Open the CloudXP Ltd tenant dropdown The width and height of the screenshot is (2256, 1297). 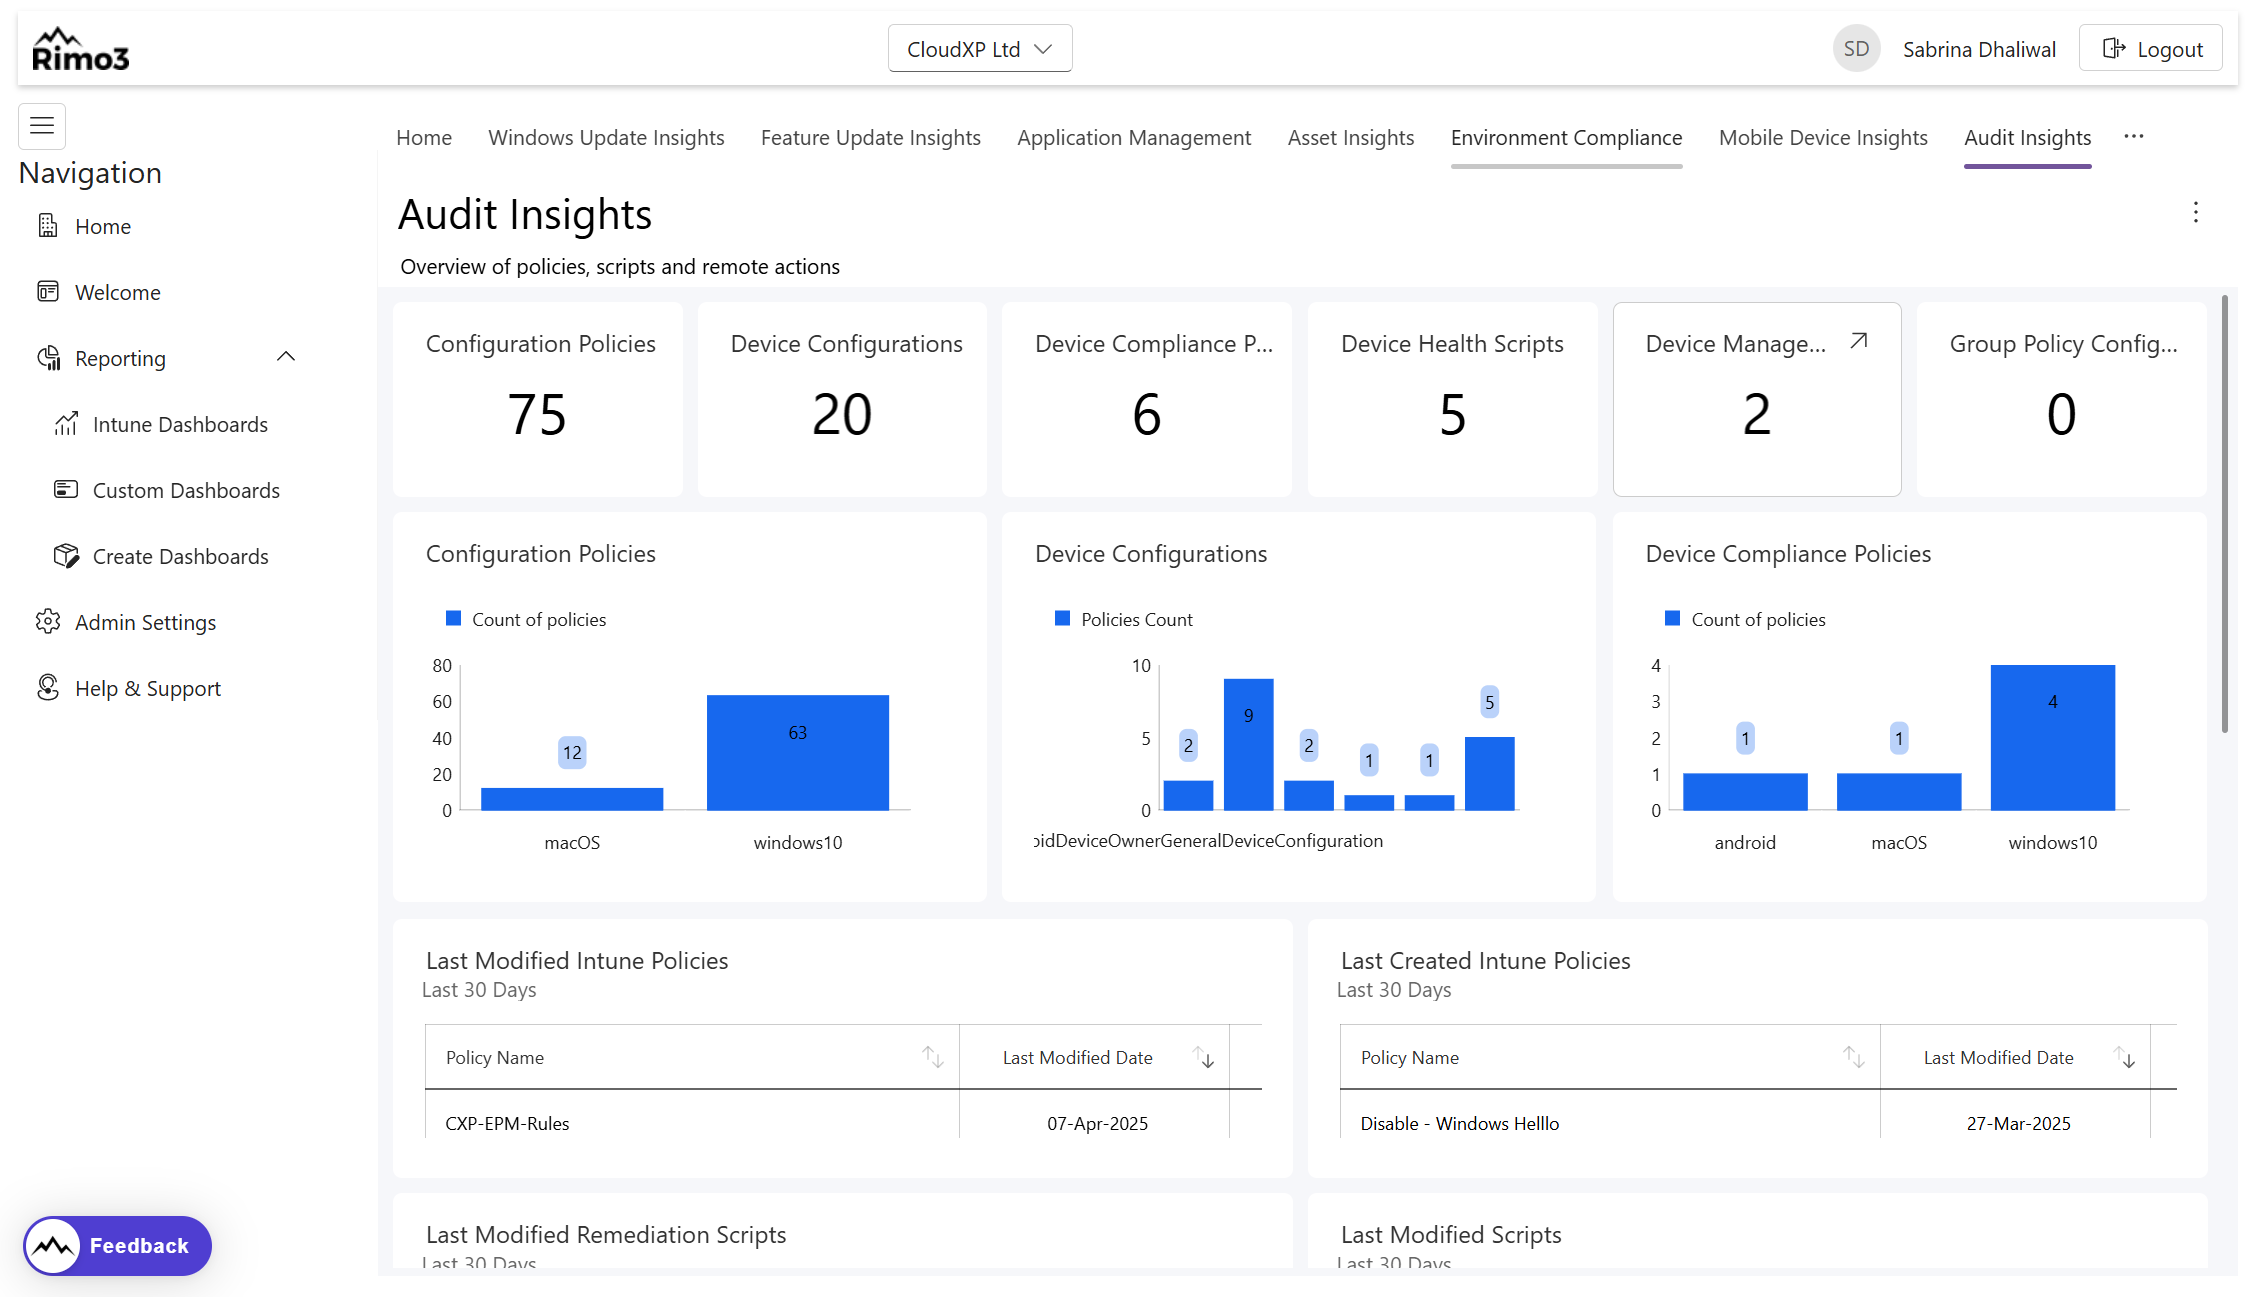979,49
